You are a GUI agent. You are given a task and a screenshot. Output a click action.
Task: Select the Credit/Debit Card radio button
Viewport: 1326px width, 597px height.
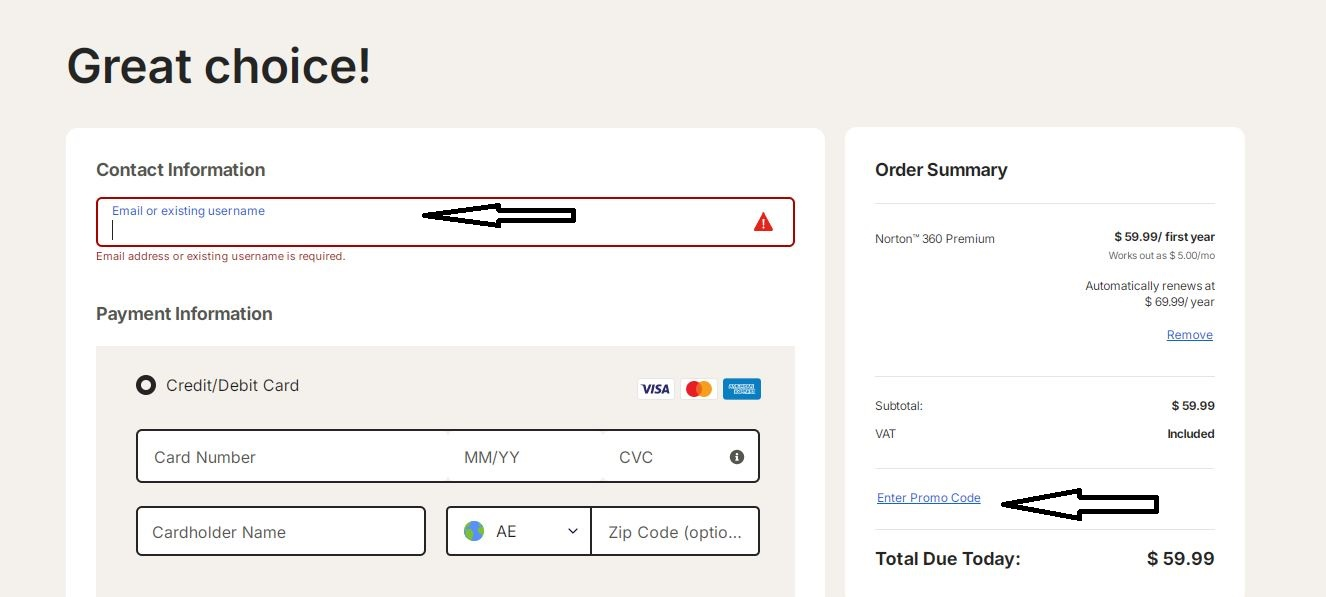pyautogui.click(x=146, y=385)
